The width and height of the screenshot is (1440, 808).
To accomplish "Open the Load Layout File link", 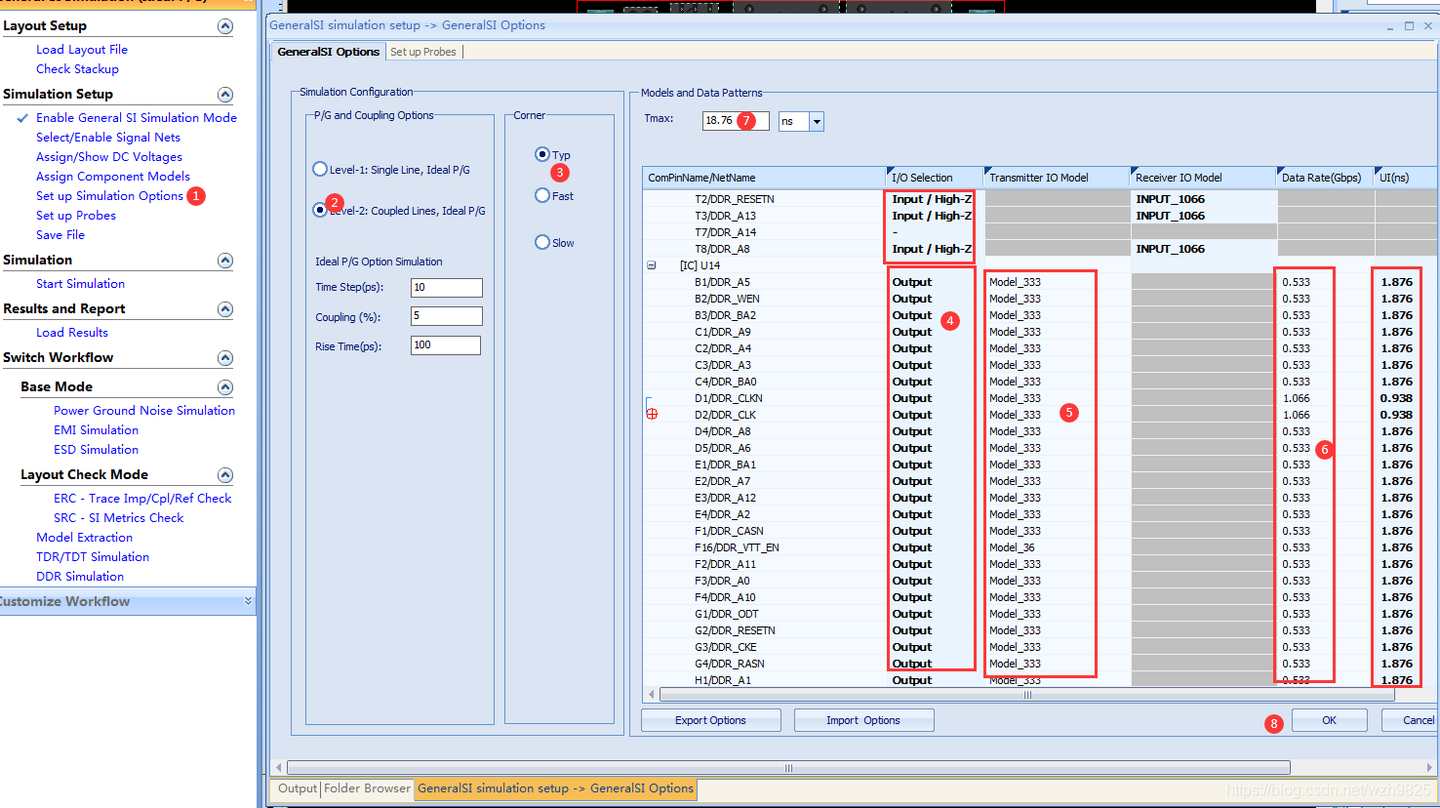I will click(x=81, y=49).
